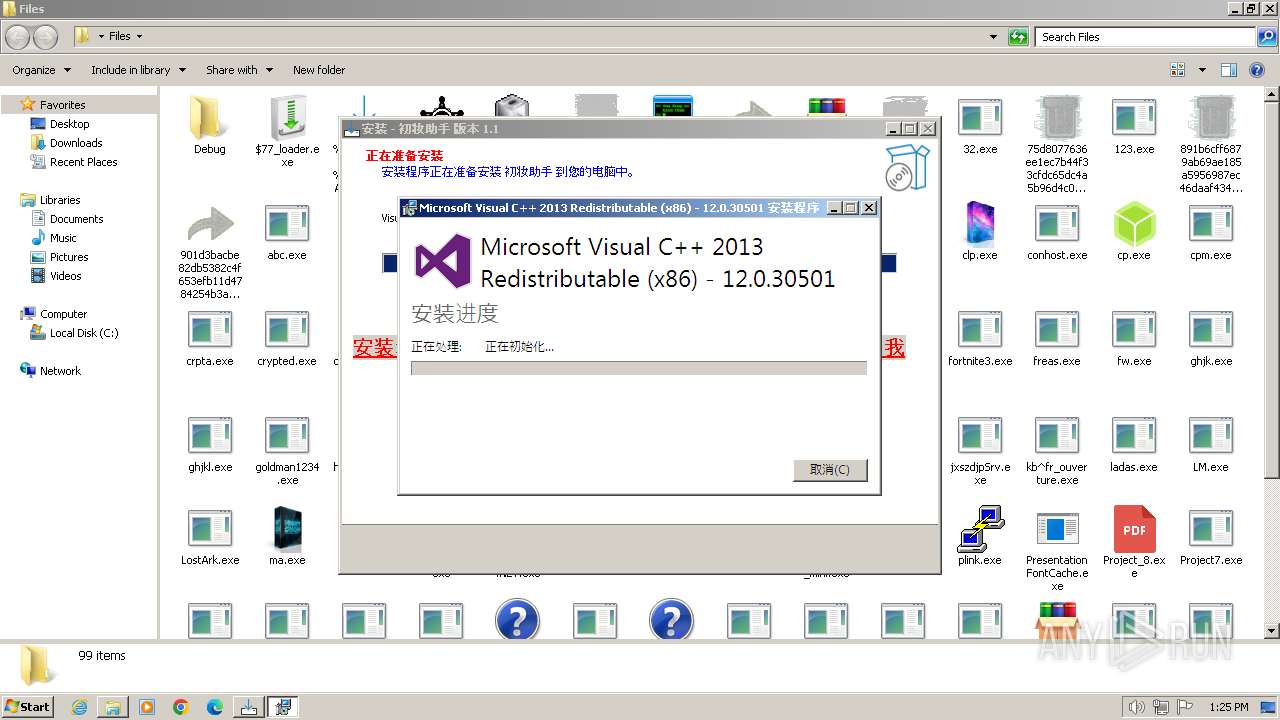Select Pictures library
Viewport: 1280px width, 720px height.
click(x=69, y=257)
